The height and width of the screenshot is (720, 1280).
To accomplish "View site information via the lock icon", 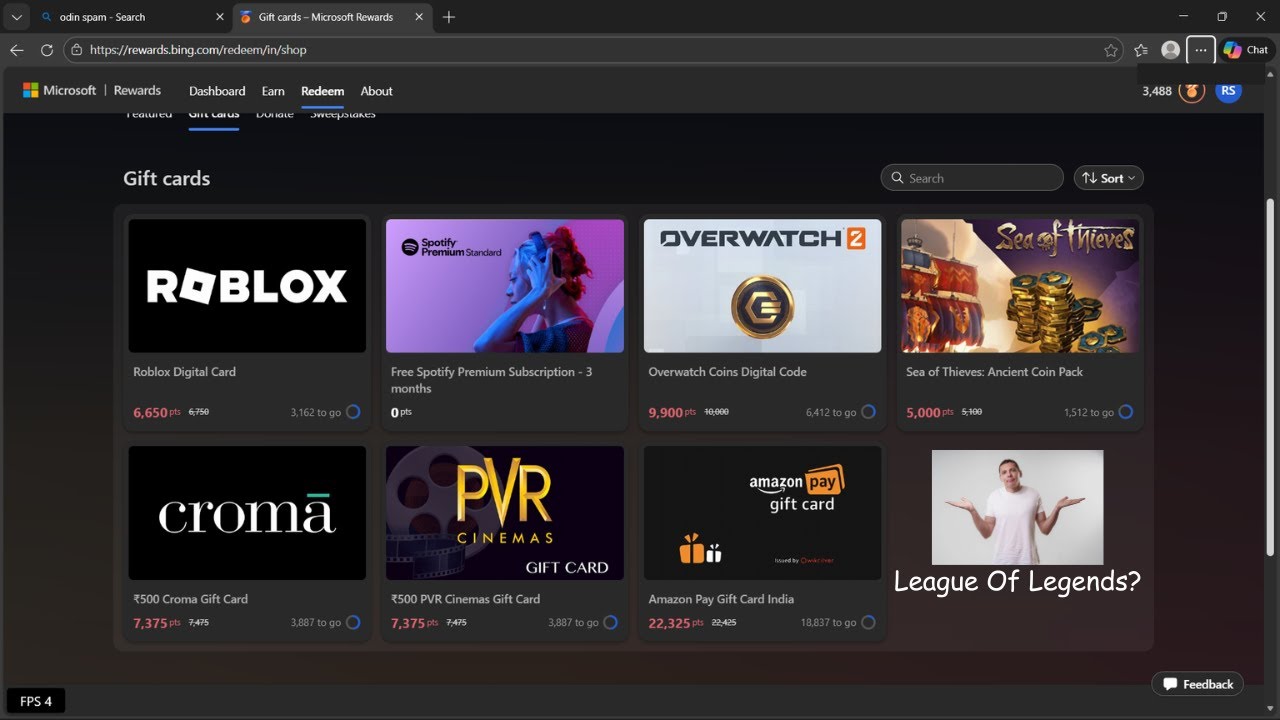I will coord(76,50).
